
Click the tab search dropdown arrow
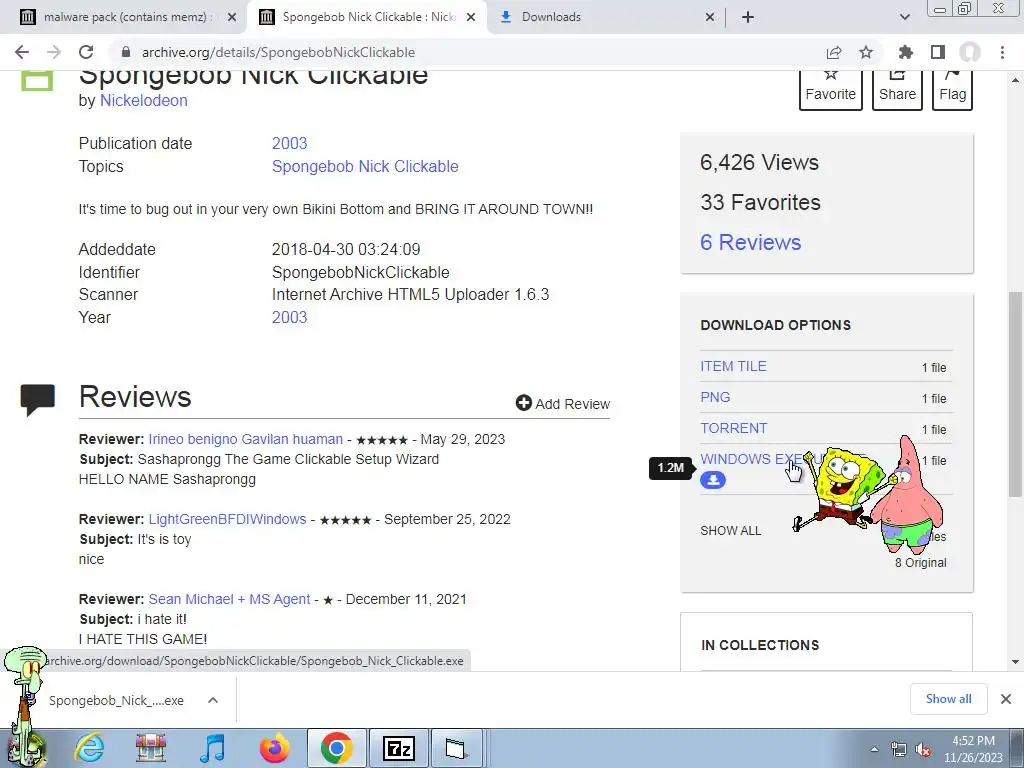904,17
